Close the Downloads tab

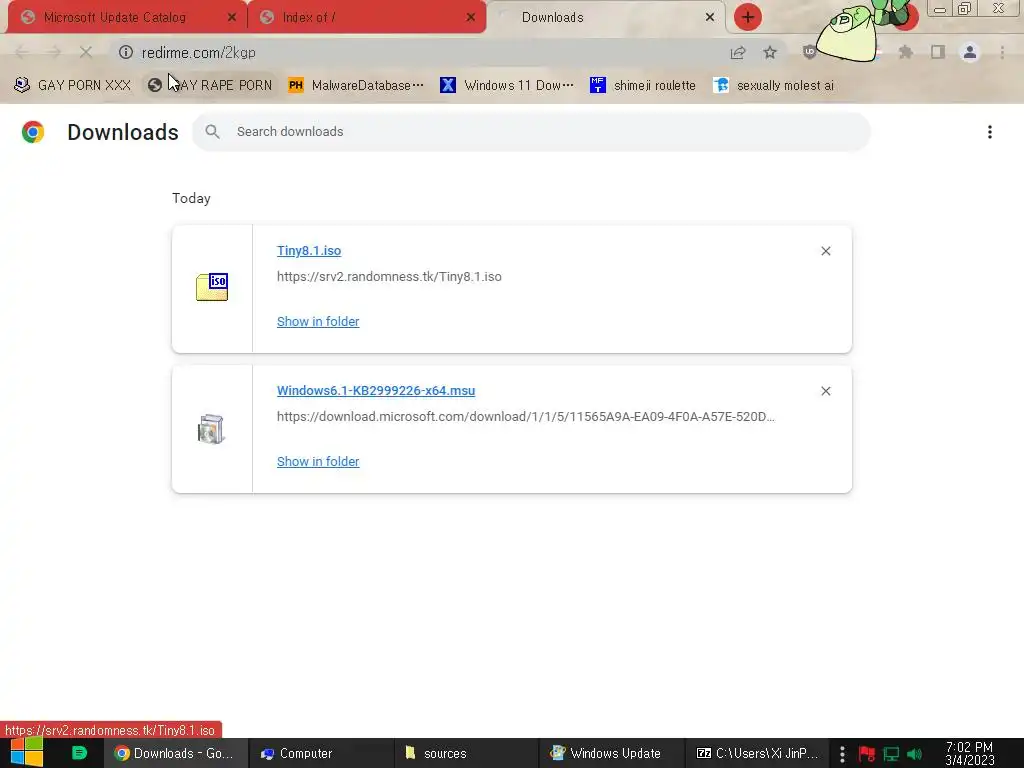710,18
